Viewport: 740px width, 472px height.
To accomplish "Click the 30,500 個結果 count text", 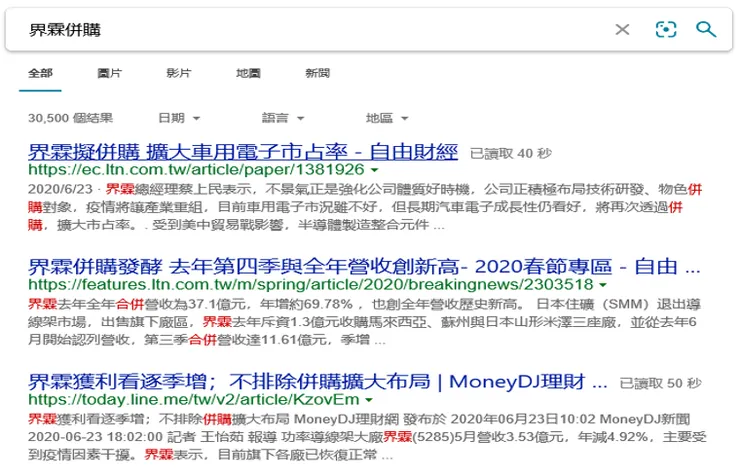I will point(70,118).
